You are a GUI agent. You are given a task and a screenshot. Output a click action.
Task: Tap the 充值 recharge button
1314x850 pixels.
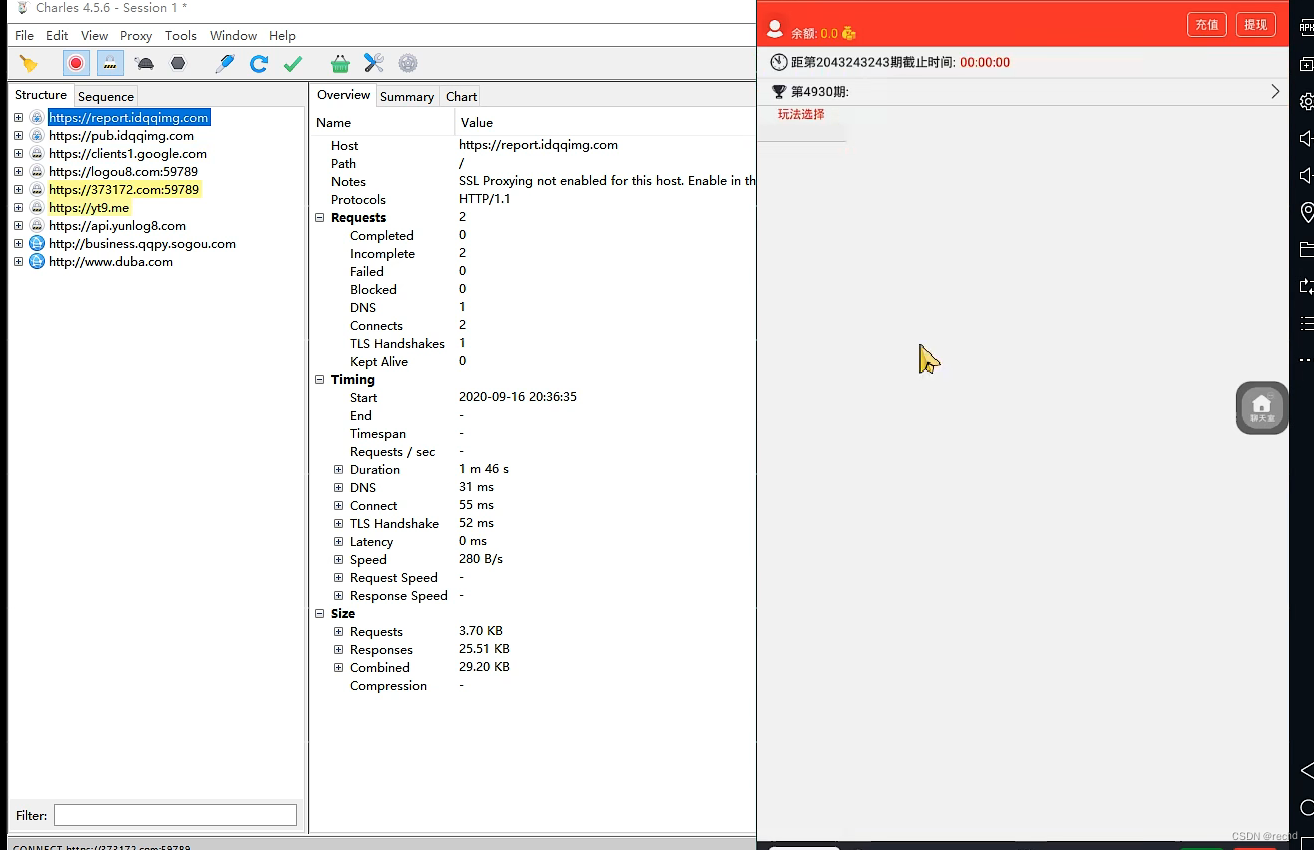[x=1207, y=25]
